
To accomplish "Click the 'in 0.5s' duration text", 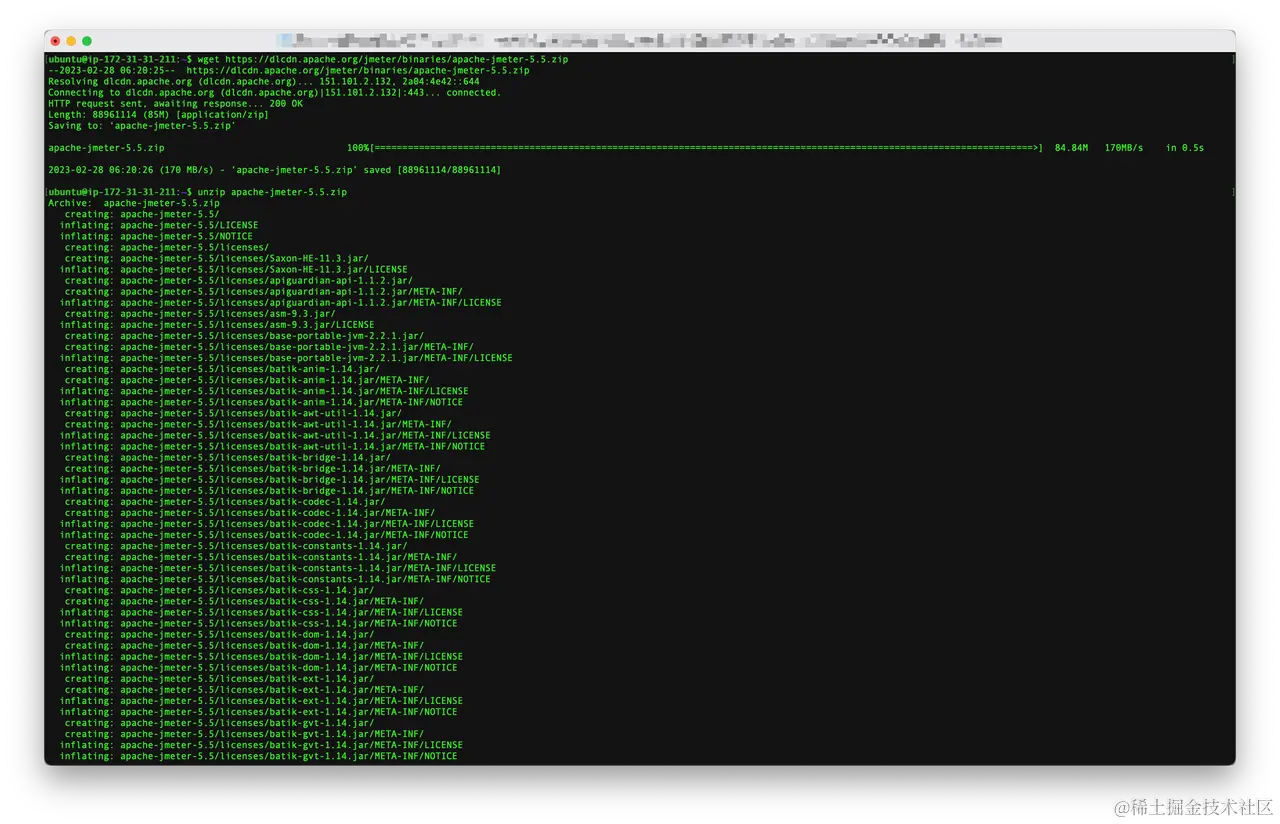I will coord(1185,148).
